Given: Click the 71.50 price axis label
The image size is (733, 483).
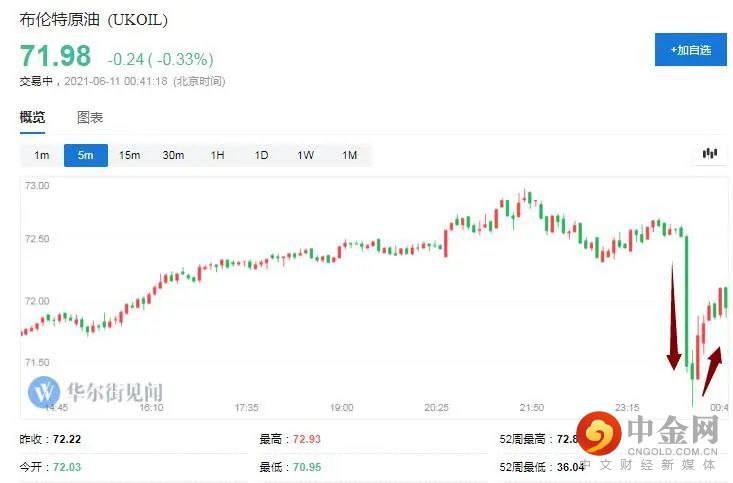Looking at the screenshot, I should pyautogui.click(x=37, y=362).
